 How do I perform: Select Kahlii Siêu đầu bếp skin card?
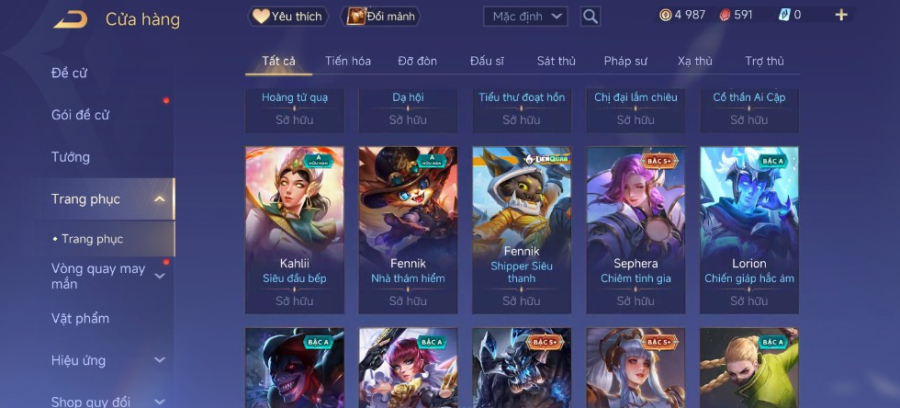click(x=294, y=230)
